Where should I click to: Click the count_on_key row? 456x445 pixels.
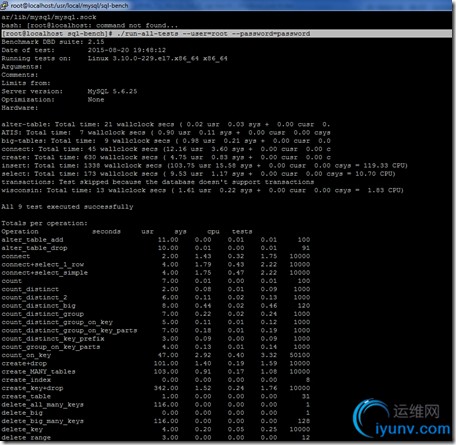click(156, 355)
